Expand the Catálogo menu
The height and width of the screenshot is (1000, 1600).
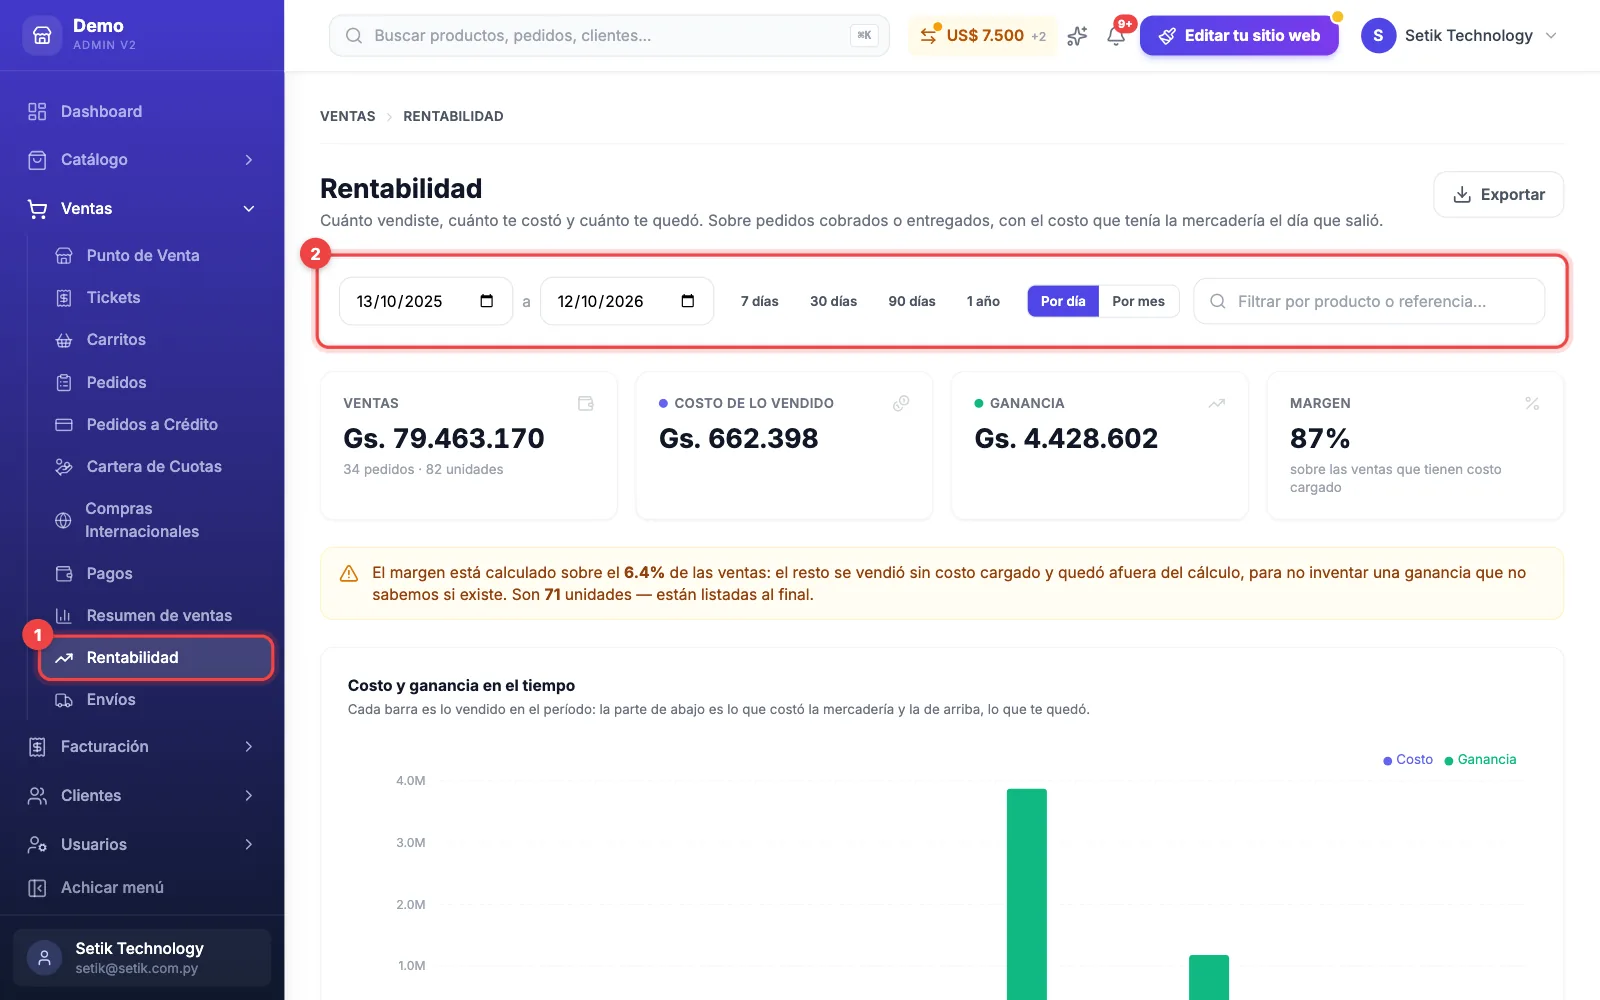pyautogui.click(x=142, y=160)
